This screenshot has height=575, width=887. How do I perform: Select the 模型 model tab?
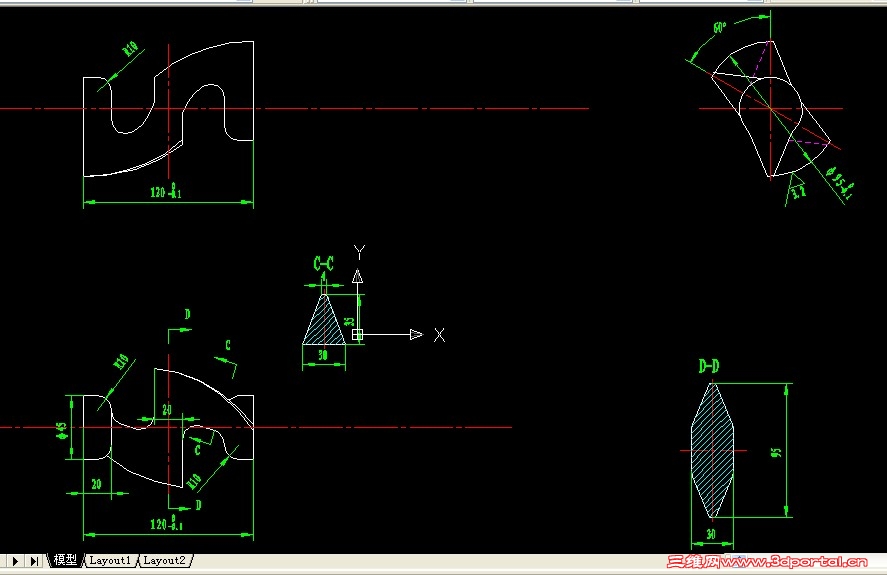click(x=64, y=560)
